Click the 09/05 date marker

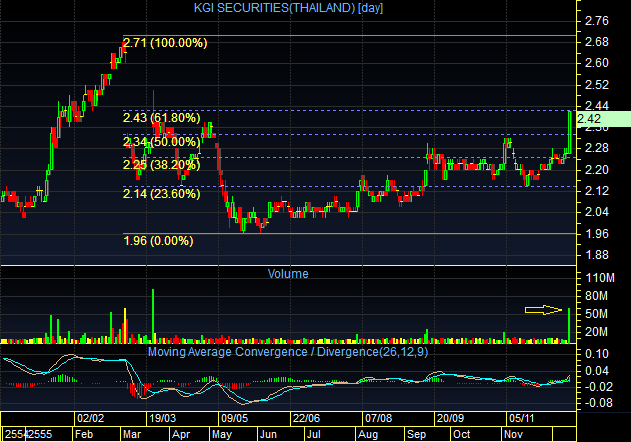[234, 418]
